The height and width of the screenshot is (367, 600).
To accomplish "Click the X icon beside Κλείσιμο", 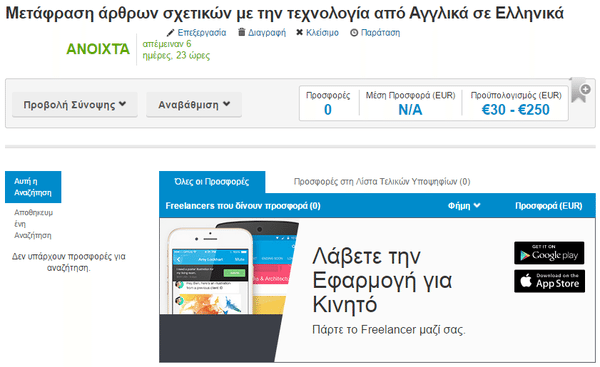I will click(300, 33).
